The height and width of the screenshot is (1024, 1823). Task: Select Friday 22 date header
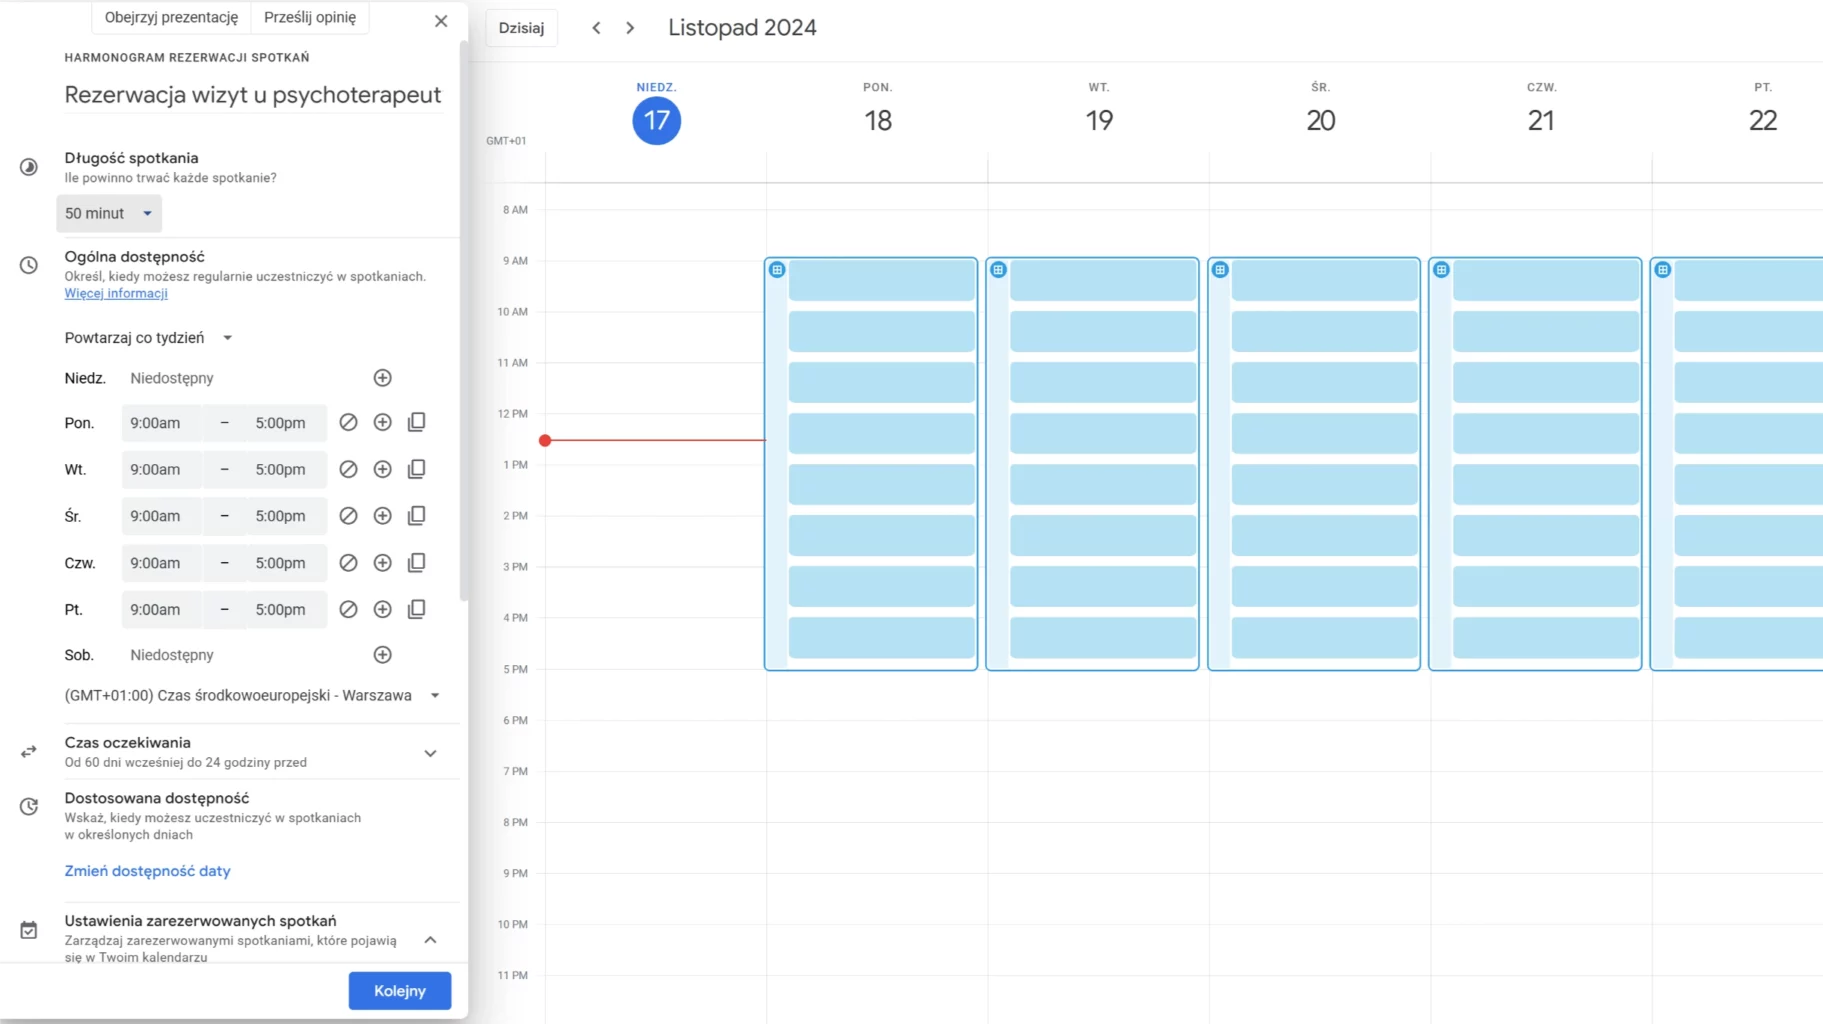click(1763, 120)
